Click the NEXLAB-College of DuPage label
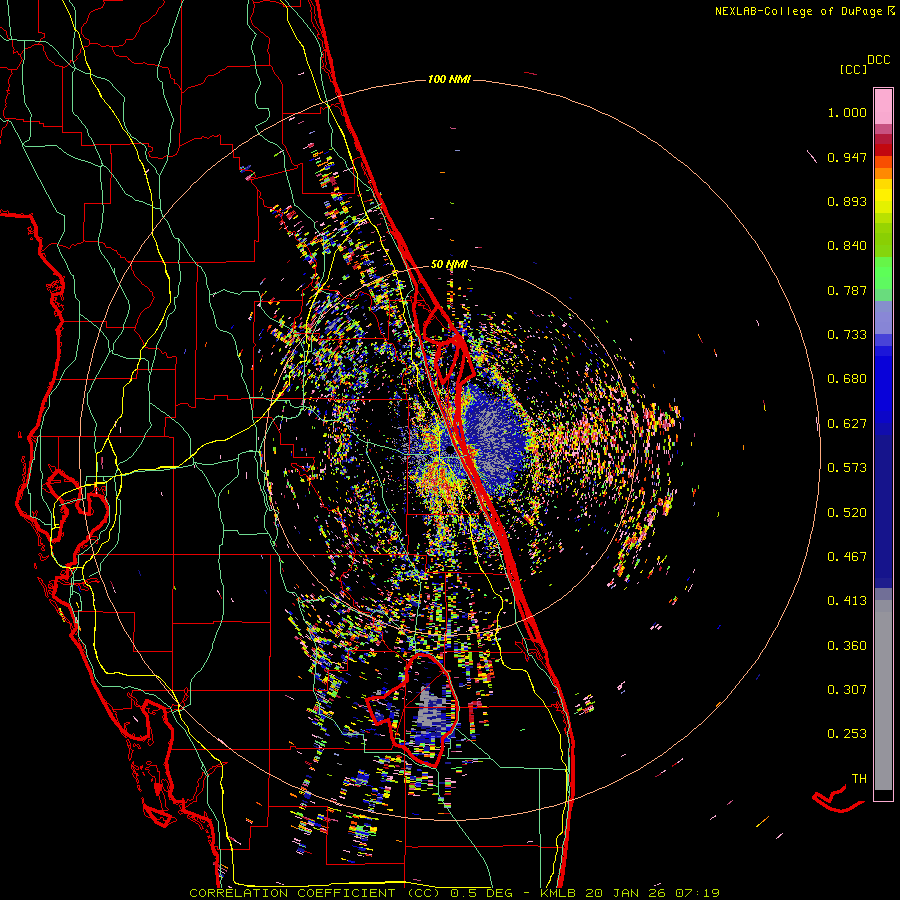Viewport: 900px width, 900px height. pos(798,11)
